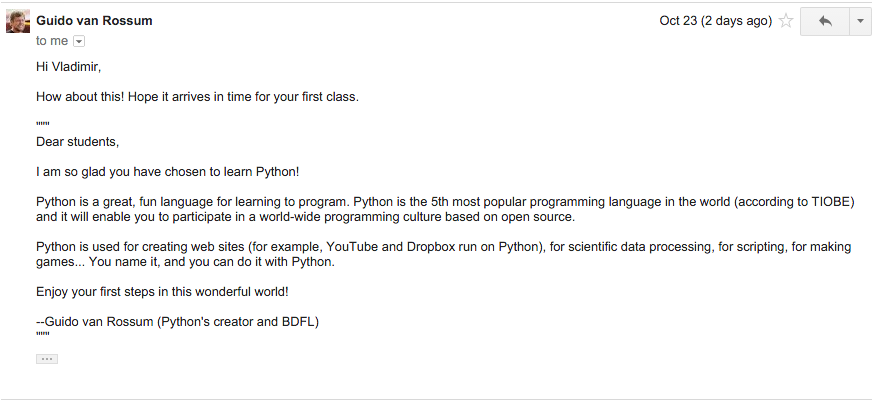The image size is (875, 404).
Task: Click the signature line mentioning BDFL
Action: click(177, 322)
